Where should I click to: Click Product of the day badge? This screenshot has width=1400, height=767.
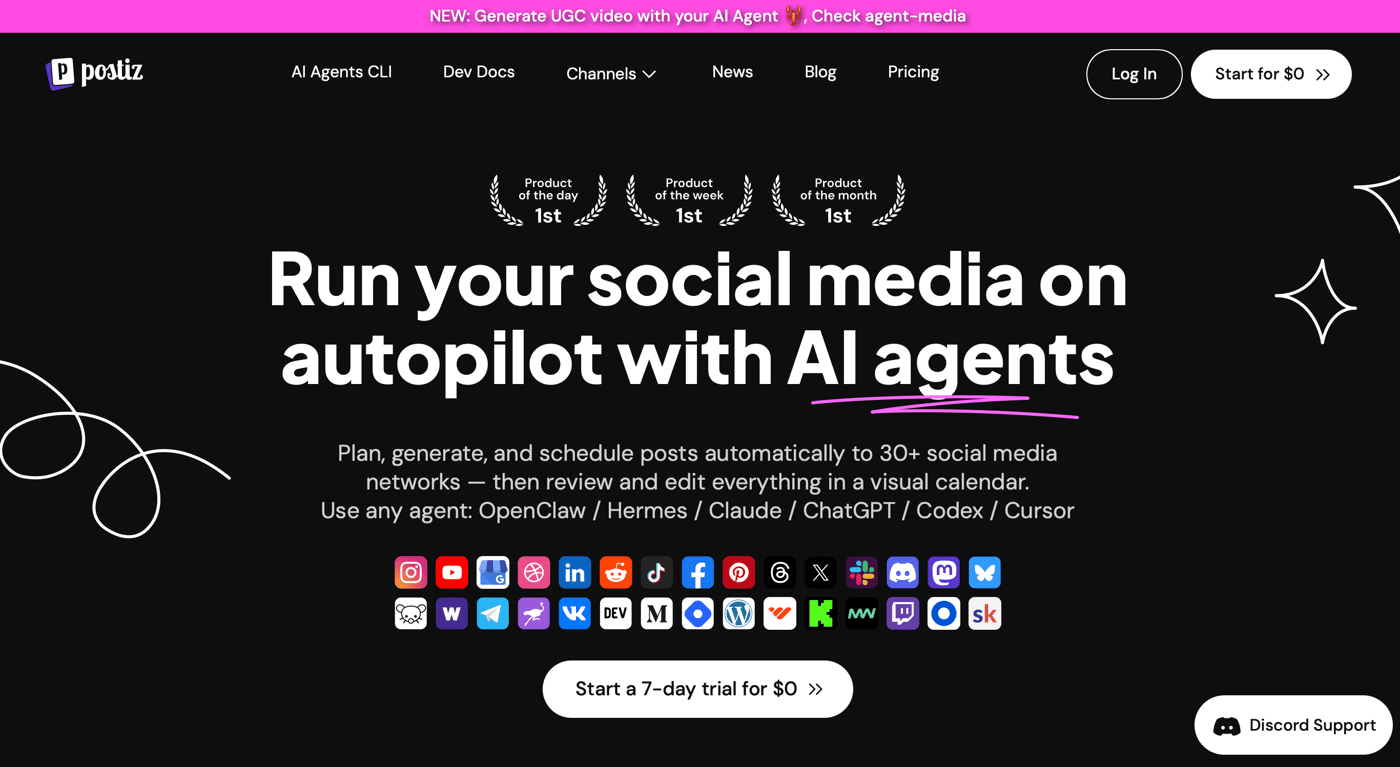548,200
